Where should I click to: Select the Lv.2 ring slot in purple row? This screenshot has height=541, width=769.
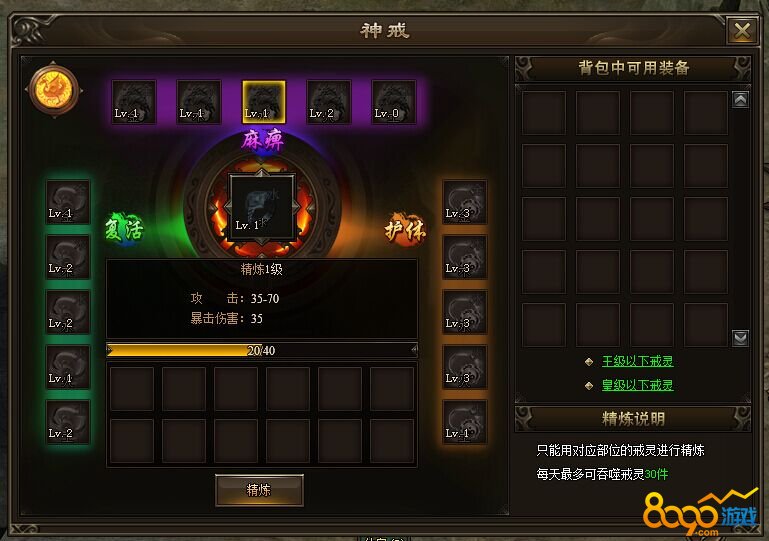click(x=329, y=102)
